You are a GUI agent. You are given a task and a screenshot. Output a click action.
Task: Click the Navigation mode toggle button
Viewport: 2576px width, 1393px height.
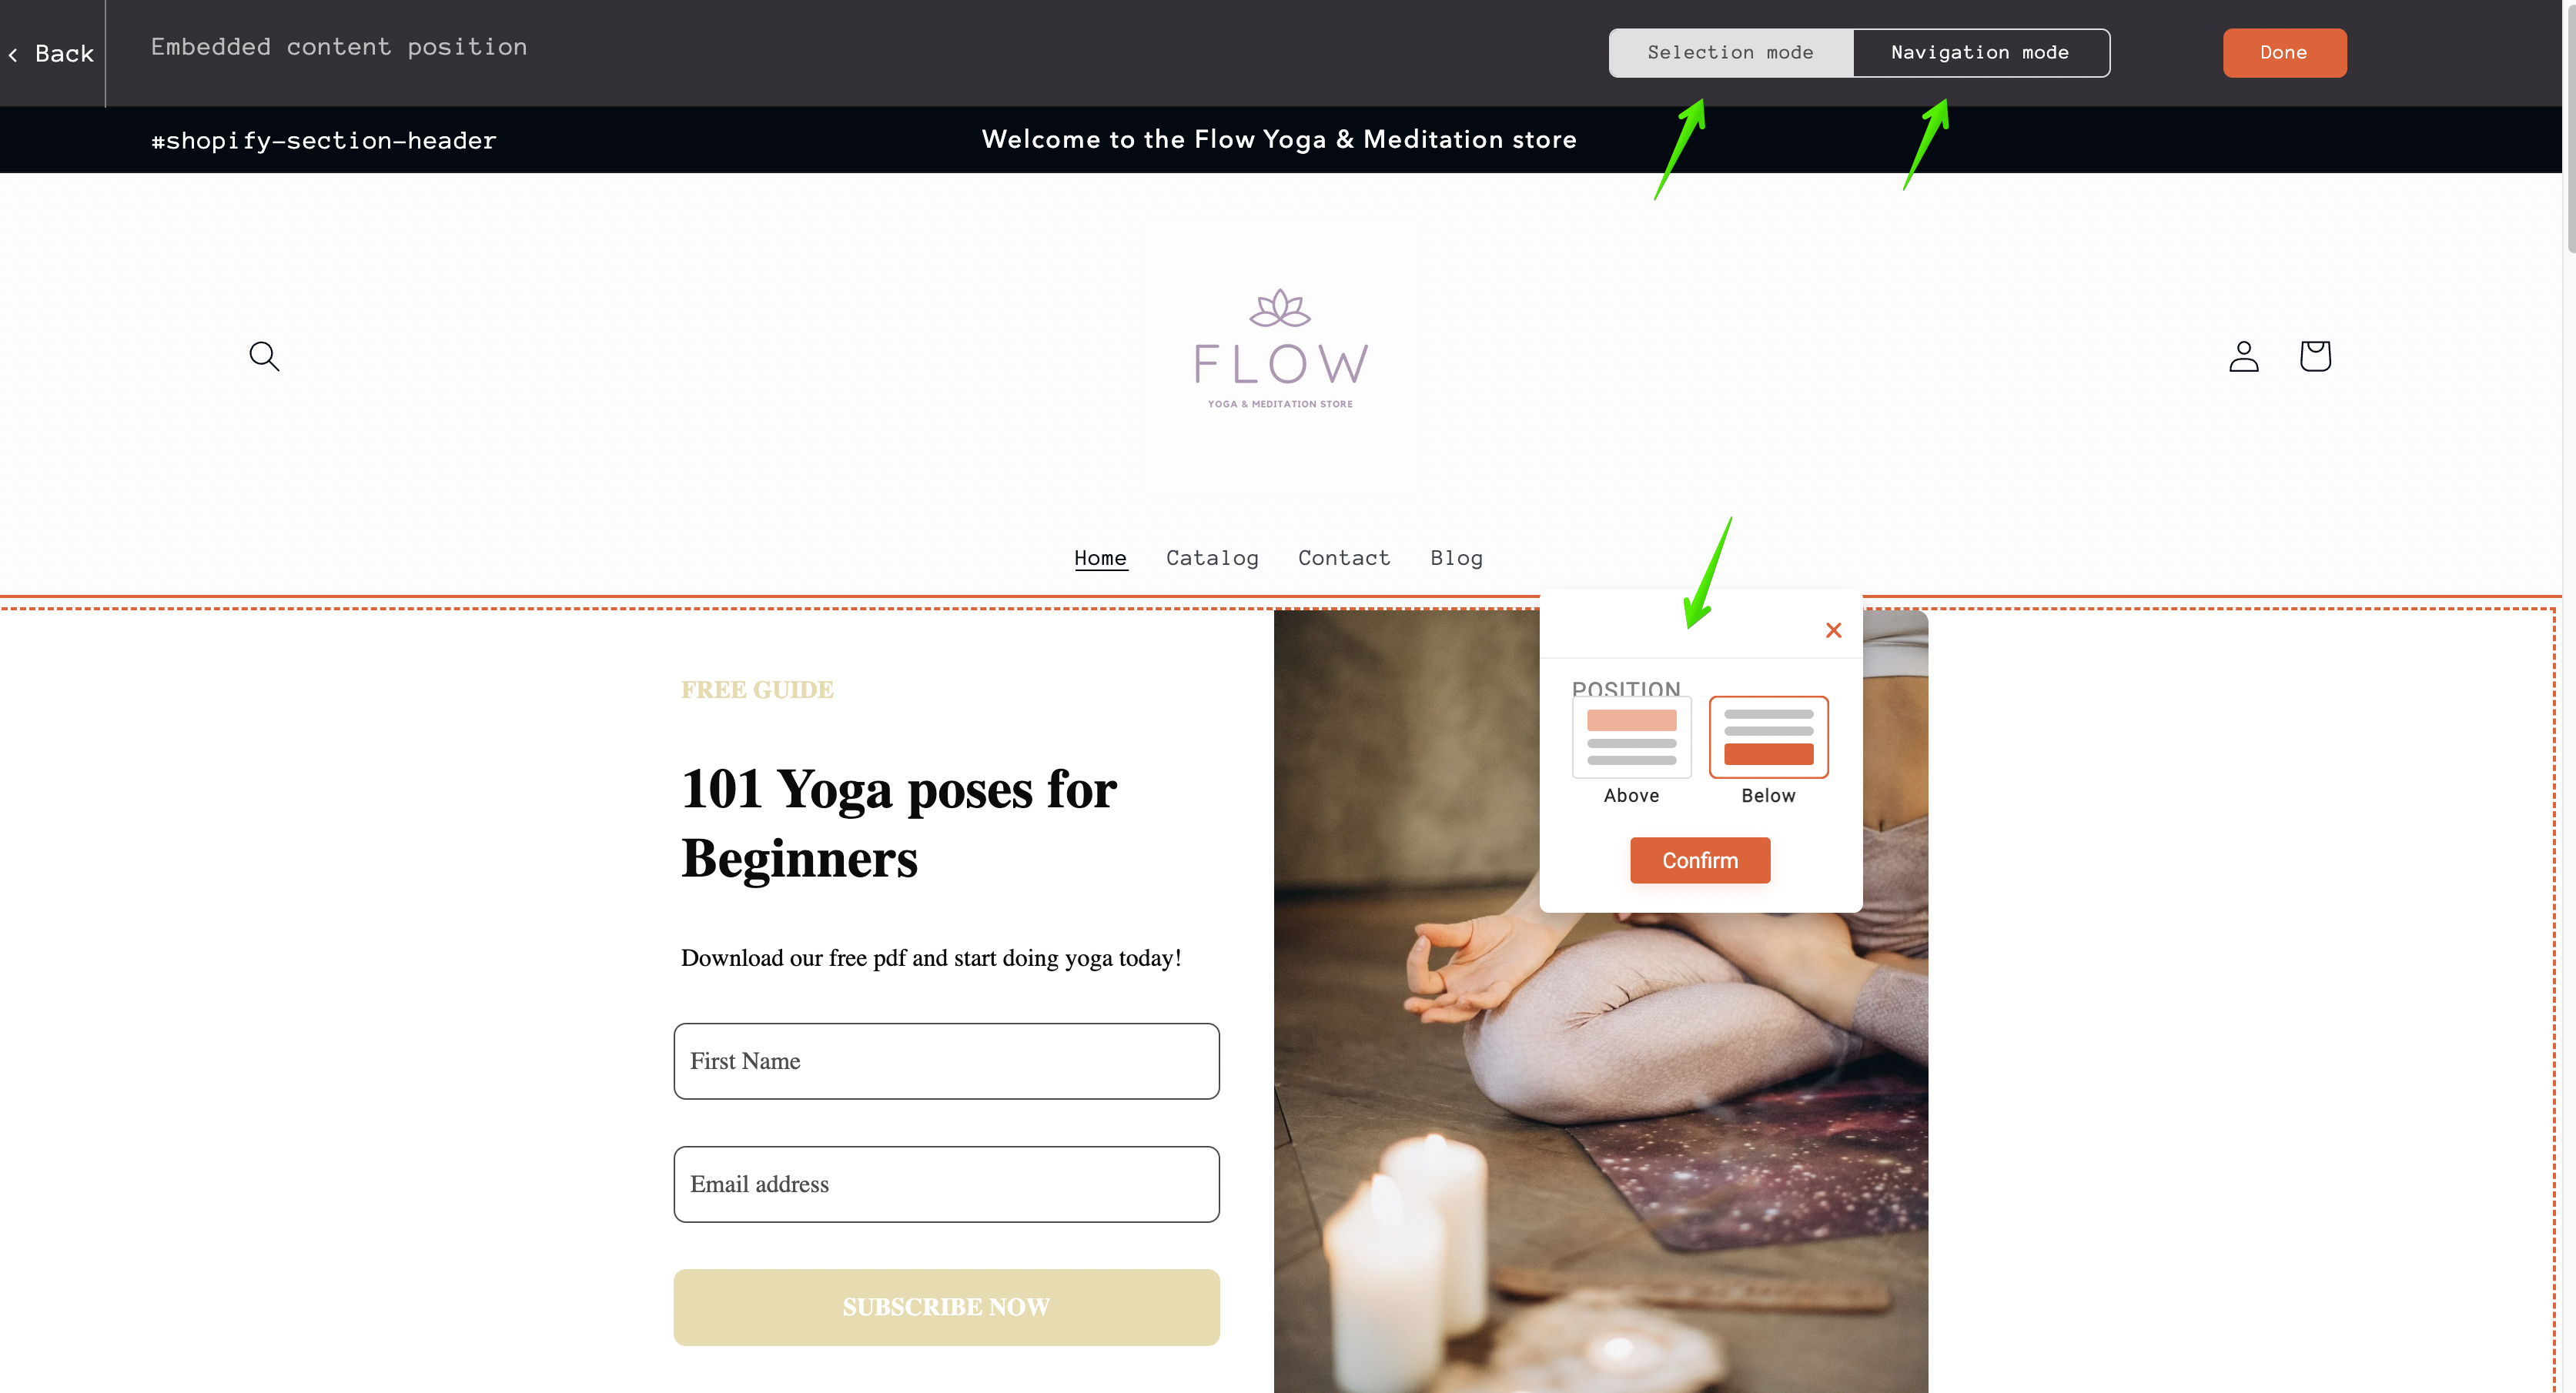tap(1979, 52)
